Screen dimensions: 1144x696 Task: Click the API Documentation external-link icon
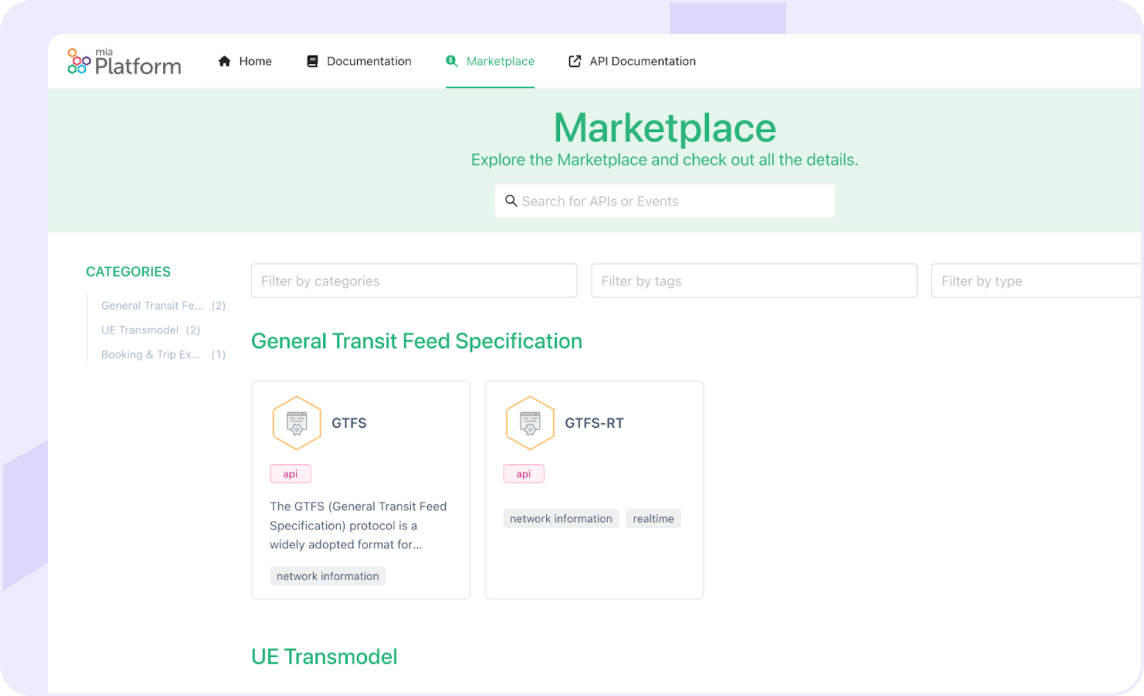pyautogui.click(x=575, y=61)
